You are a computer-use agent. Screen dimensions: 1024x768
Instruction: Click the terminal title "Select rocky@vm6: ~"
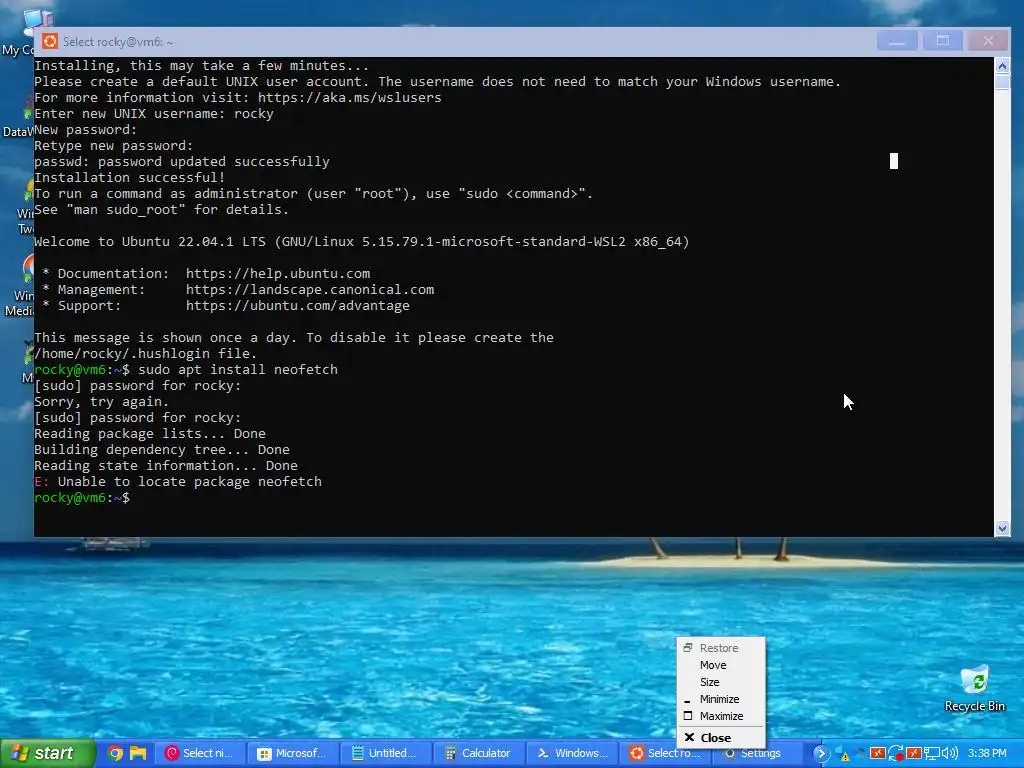click(x=118, y=42)
